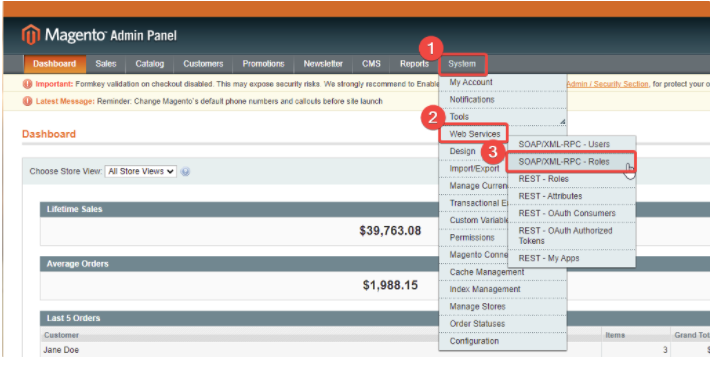714x369 pixels.
Task: Click the Grand Total column header
Action: [x=692, y=335]
